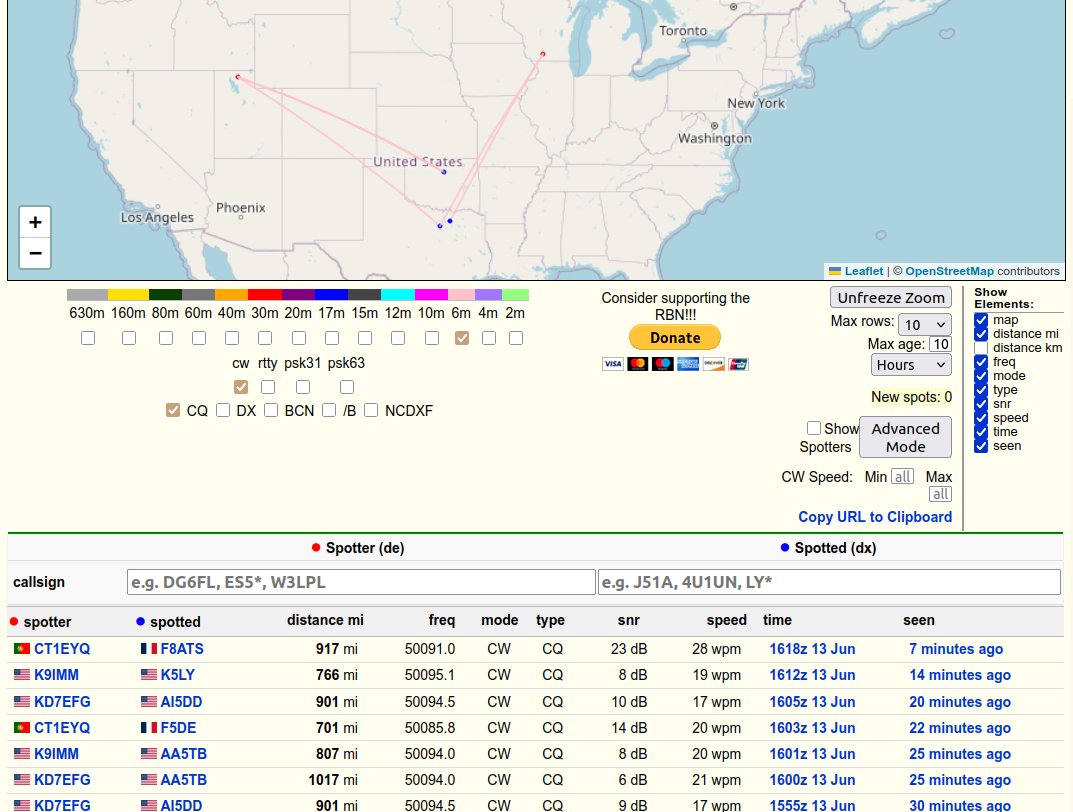Click the Visa card icon
Viewport: 1073px width, 812px height.
coord(612,364)
